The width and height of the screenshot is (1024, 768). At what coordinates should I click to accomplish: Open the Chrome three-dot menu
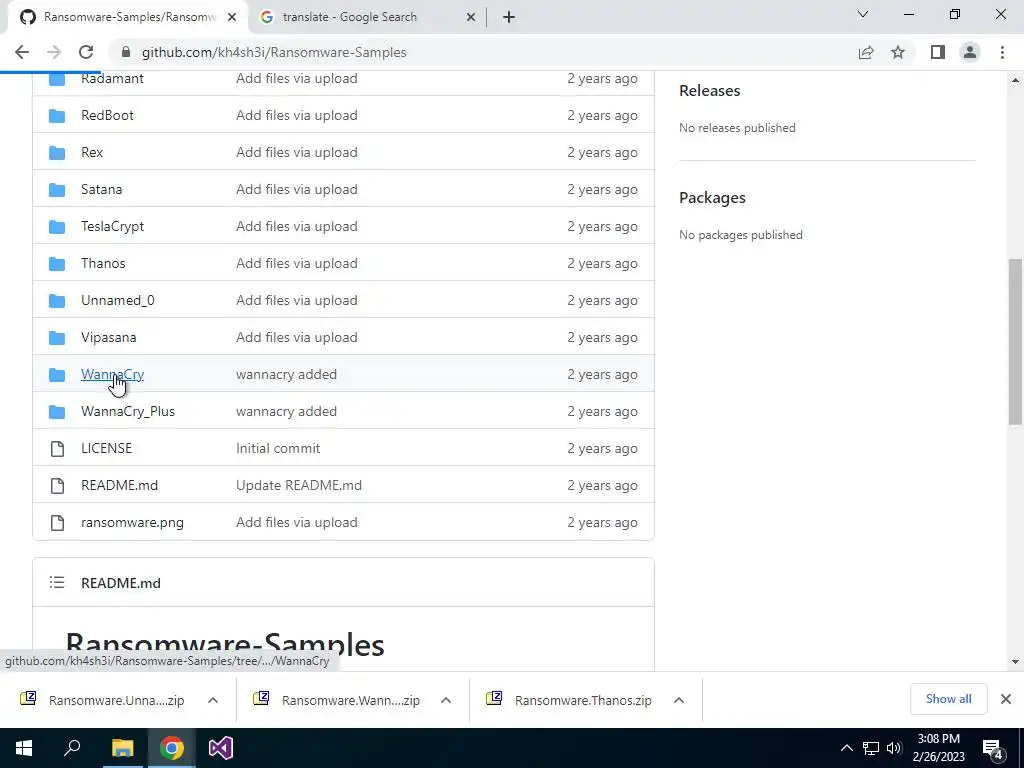(x=1002, y=52)
